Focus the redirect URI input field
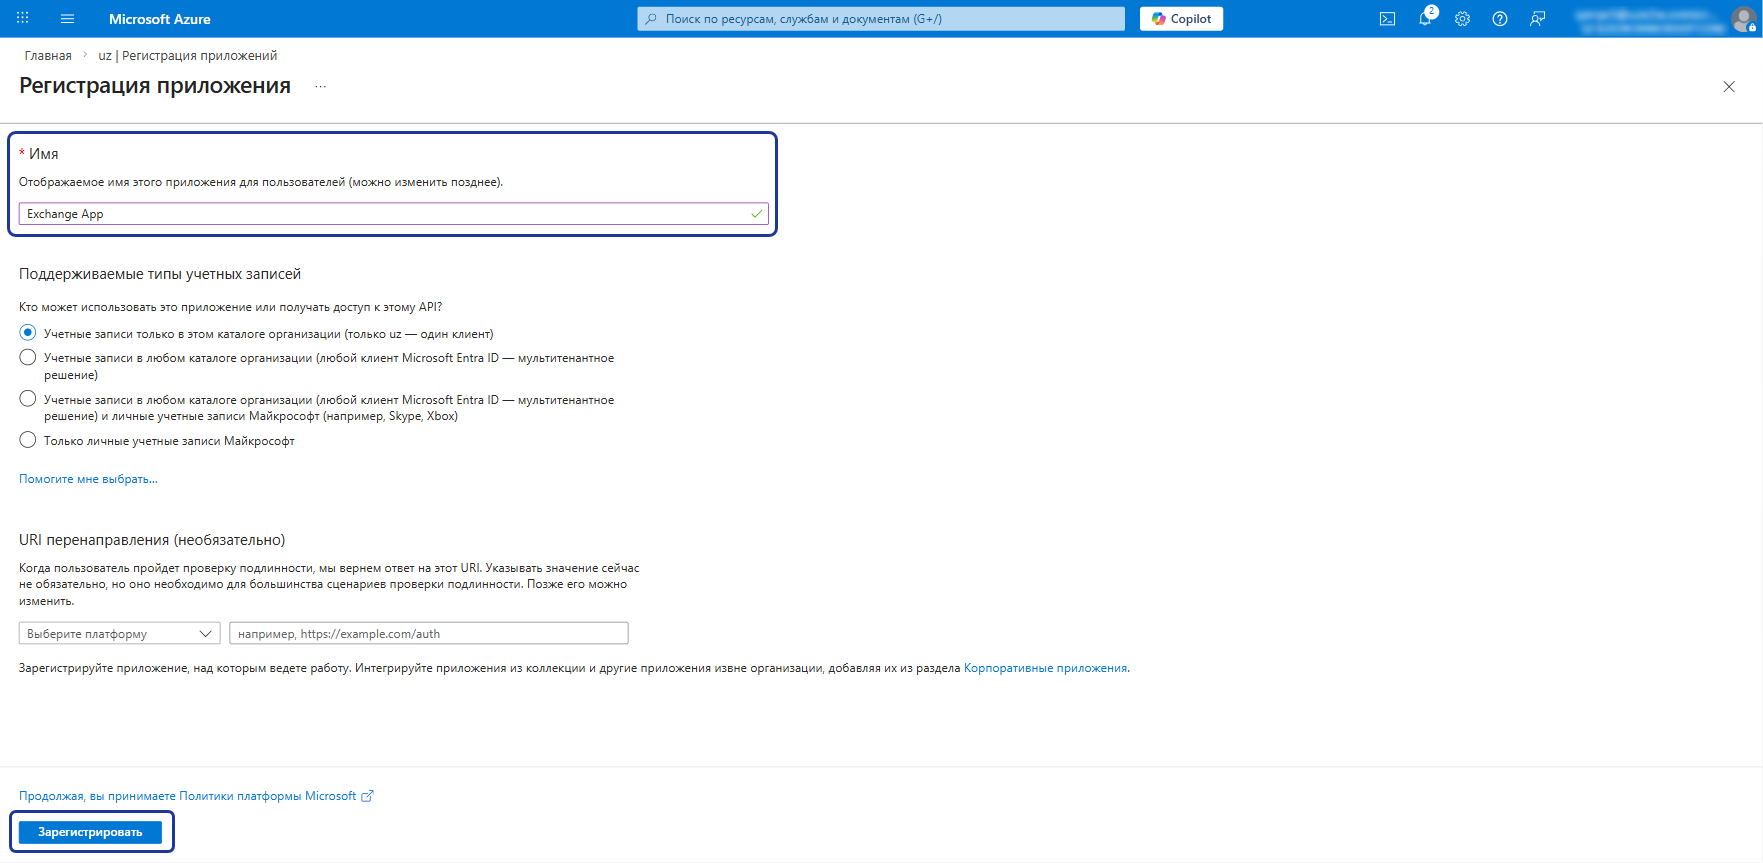 (429, 633)
